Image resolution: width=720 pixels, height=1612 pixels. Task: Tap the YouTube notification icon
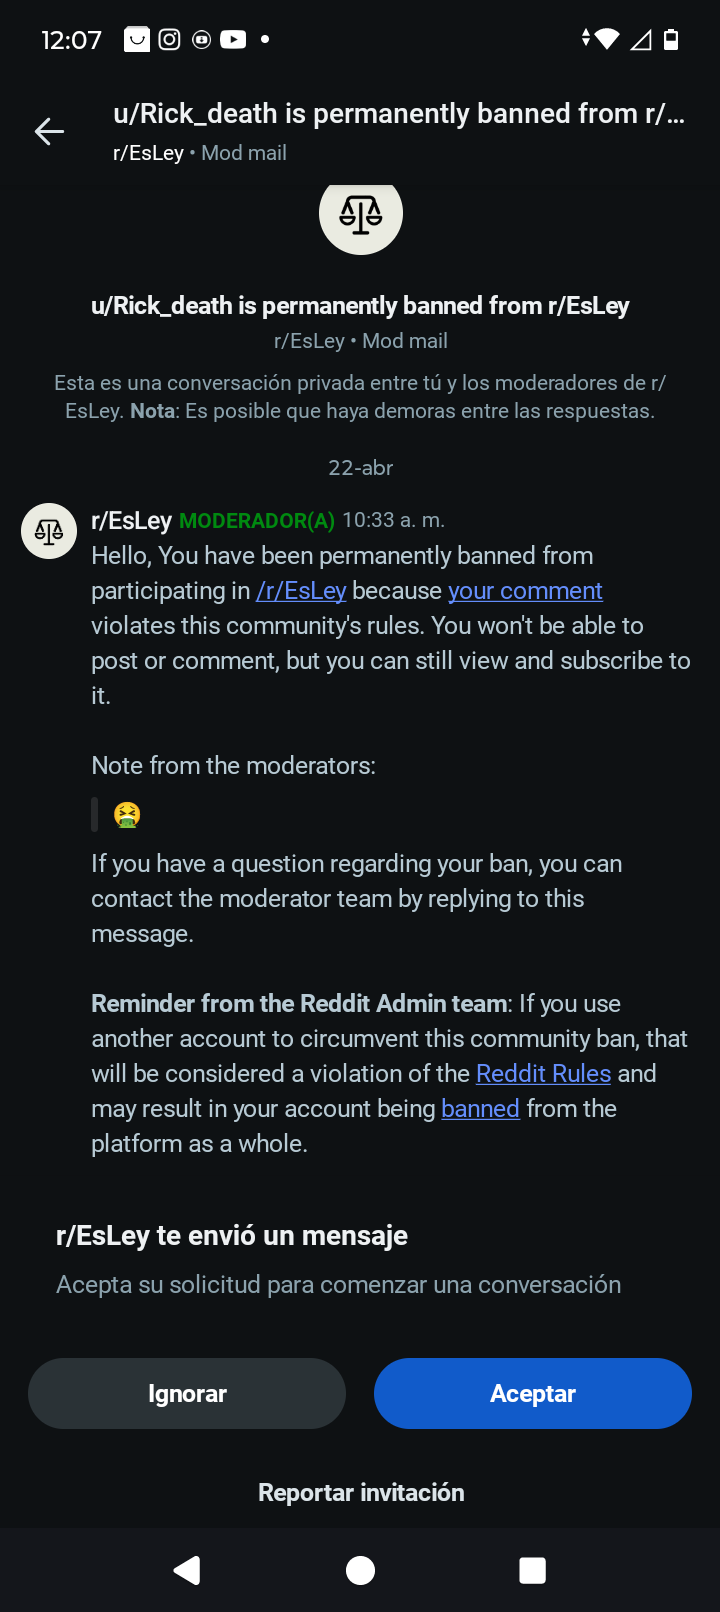[x=233, y=39]
